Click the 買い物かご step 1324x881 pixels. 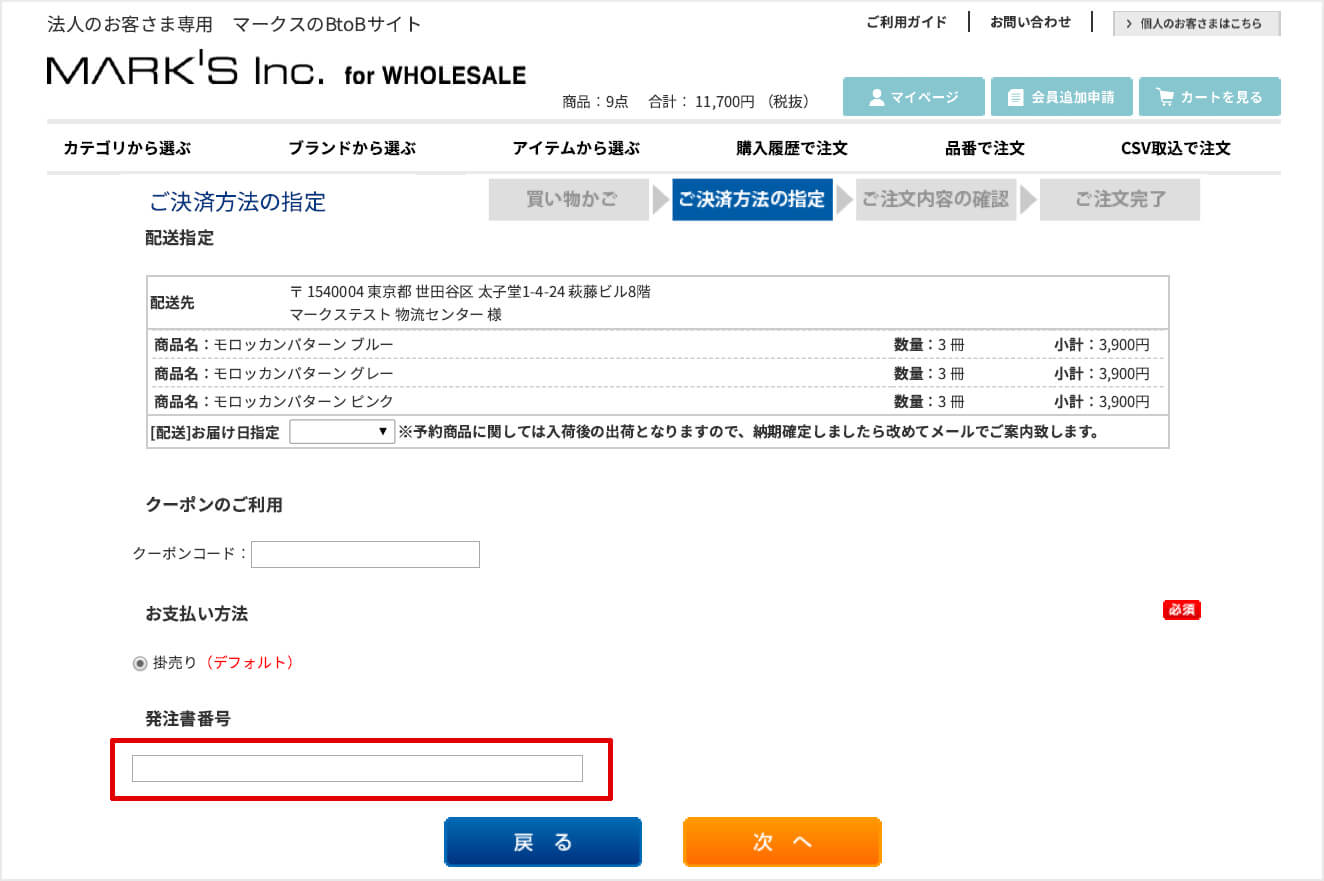(x=571, y=199)
